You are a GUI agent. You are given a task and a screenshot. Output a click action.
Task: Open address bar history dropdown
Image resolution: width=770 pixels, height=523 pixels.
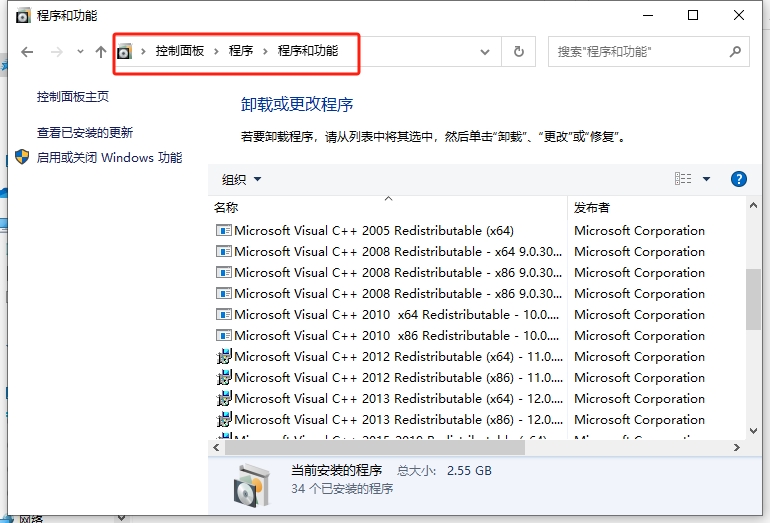[x=485, y=52]
